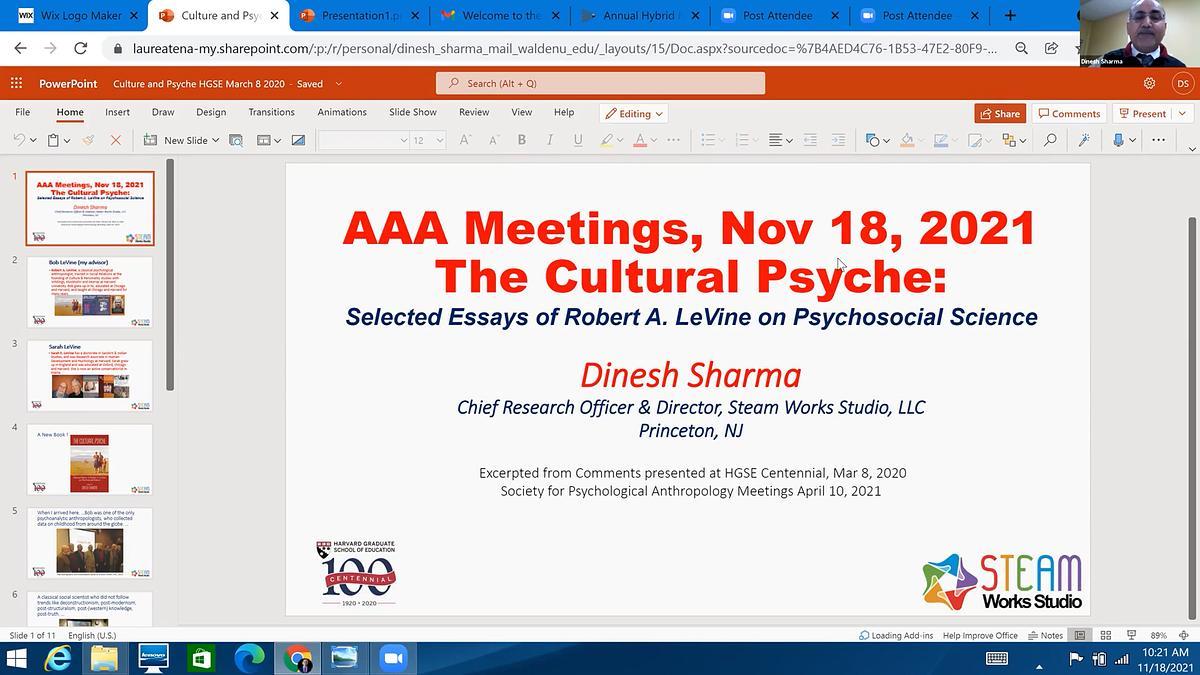
Task: Start slideshow from status bar icon
Action: 1131,635
